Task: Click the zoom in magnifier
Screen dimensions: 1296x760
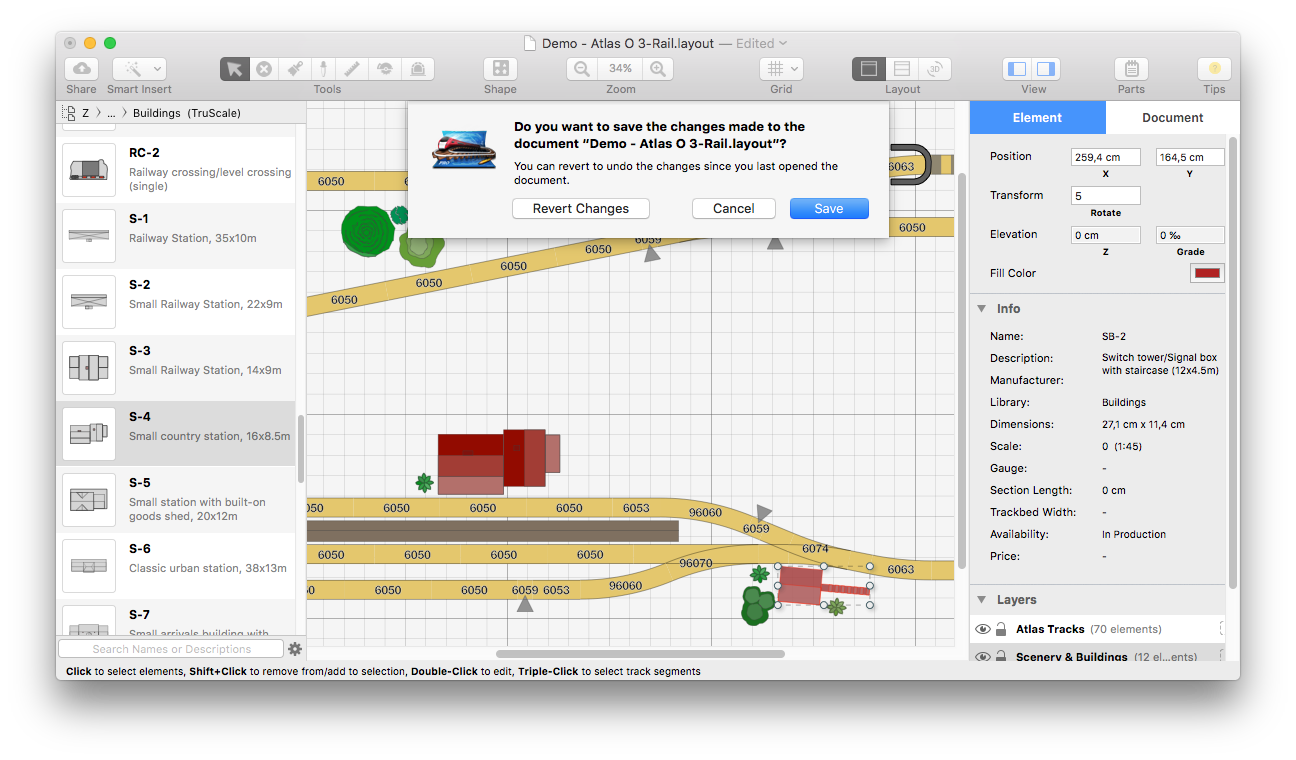Action: click(657, 69)
